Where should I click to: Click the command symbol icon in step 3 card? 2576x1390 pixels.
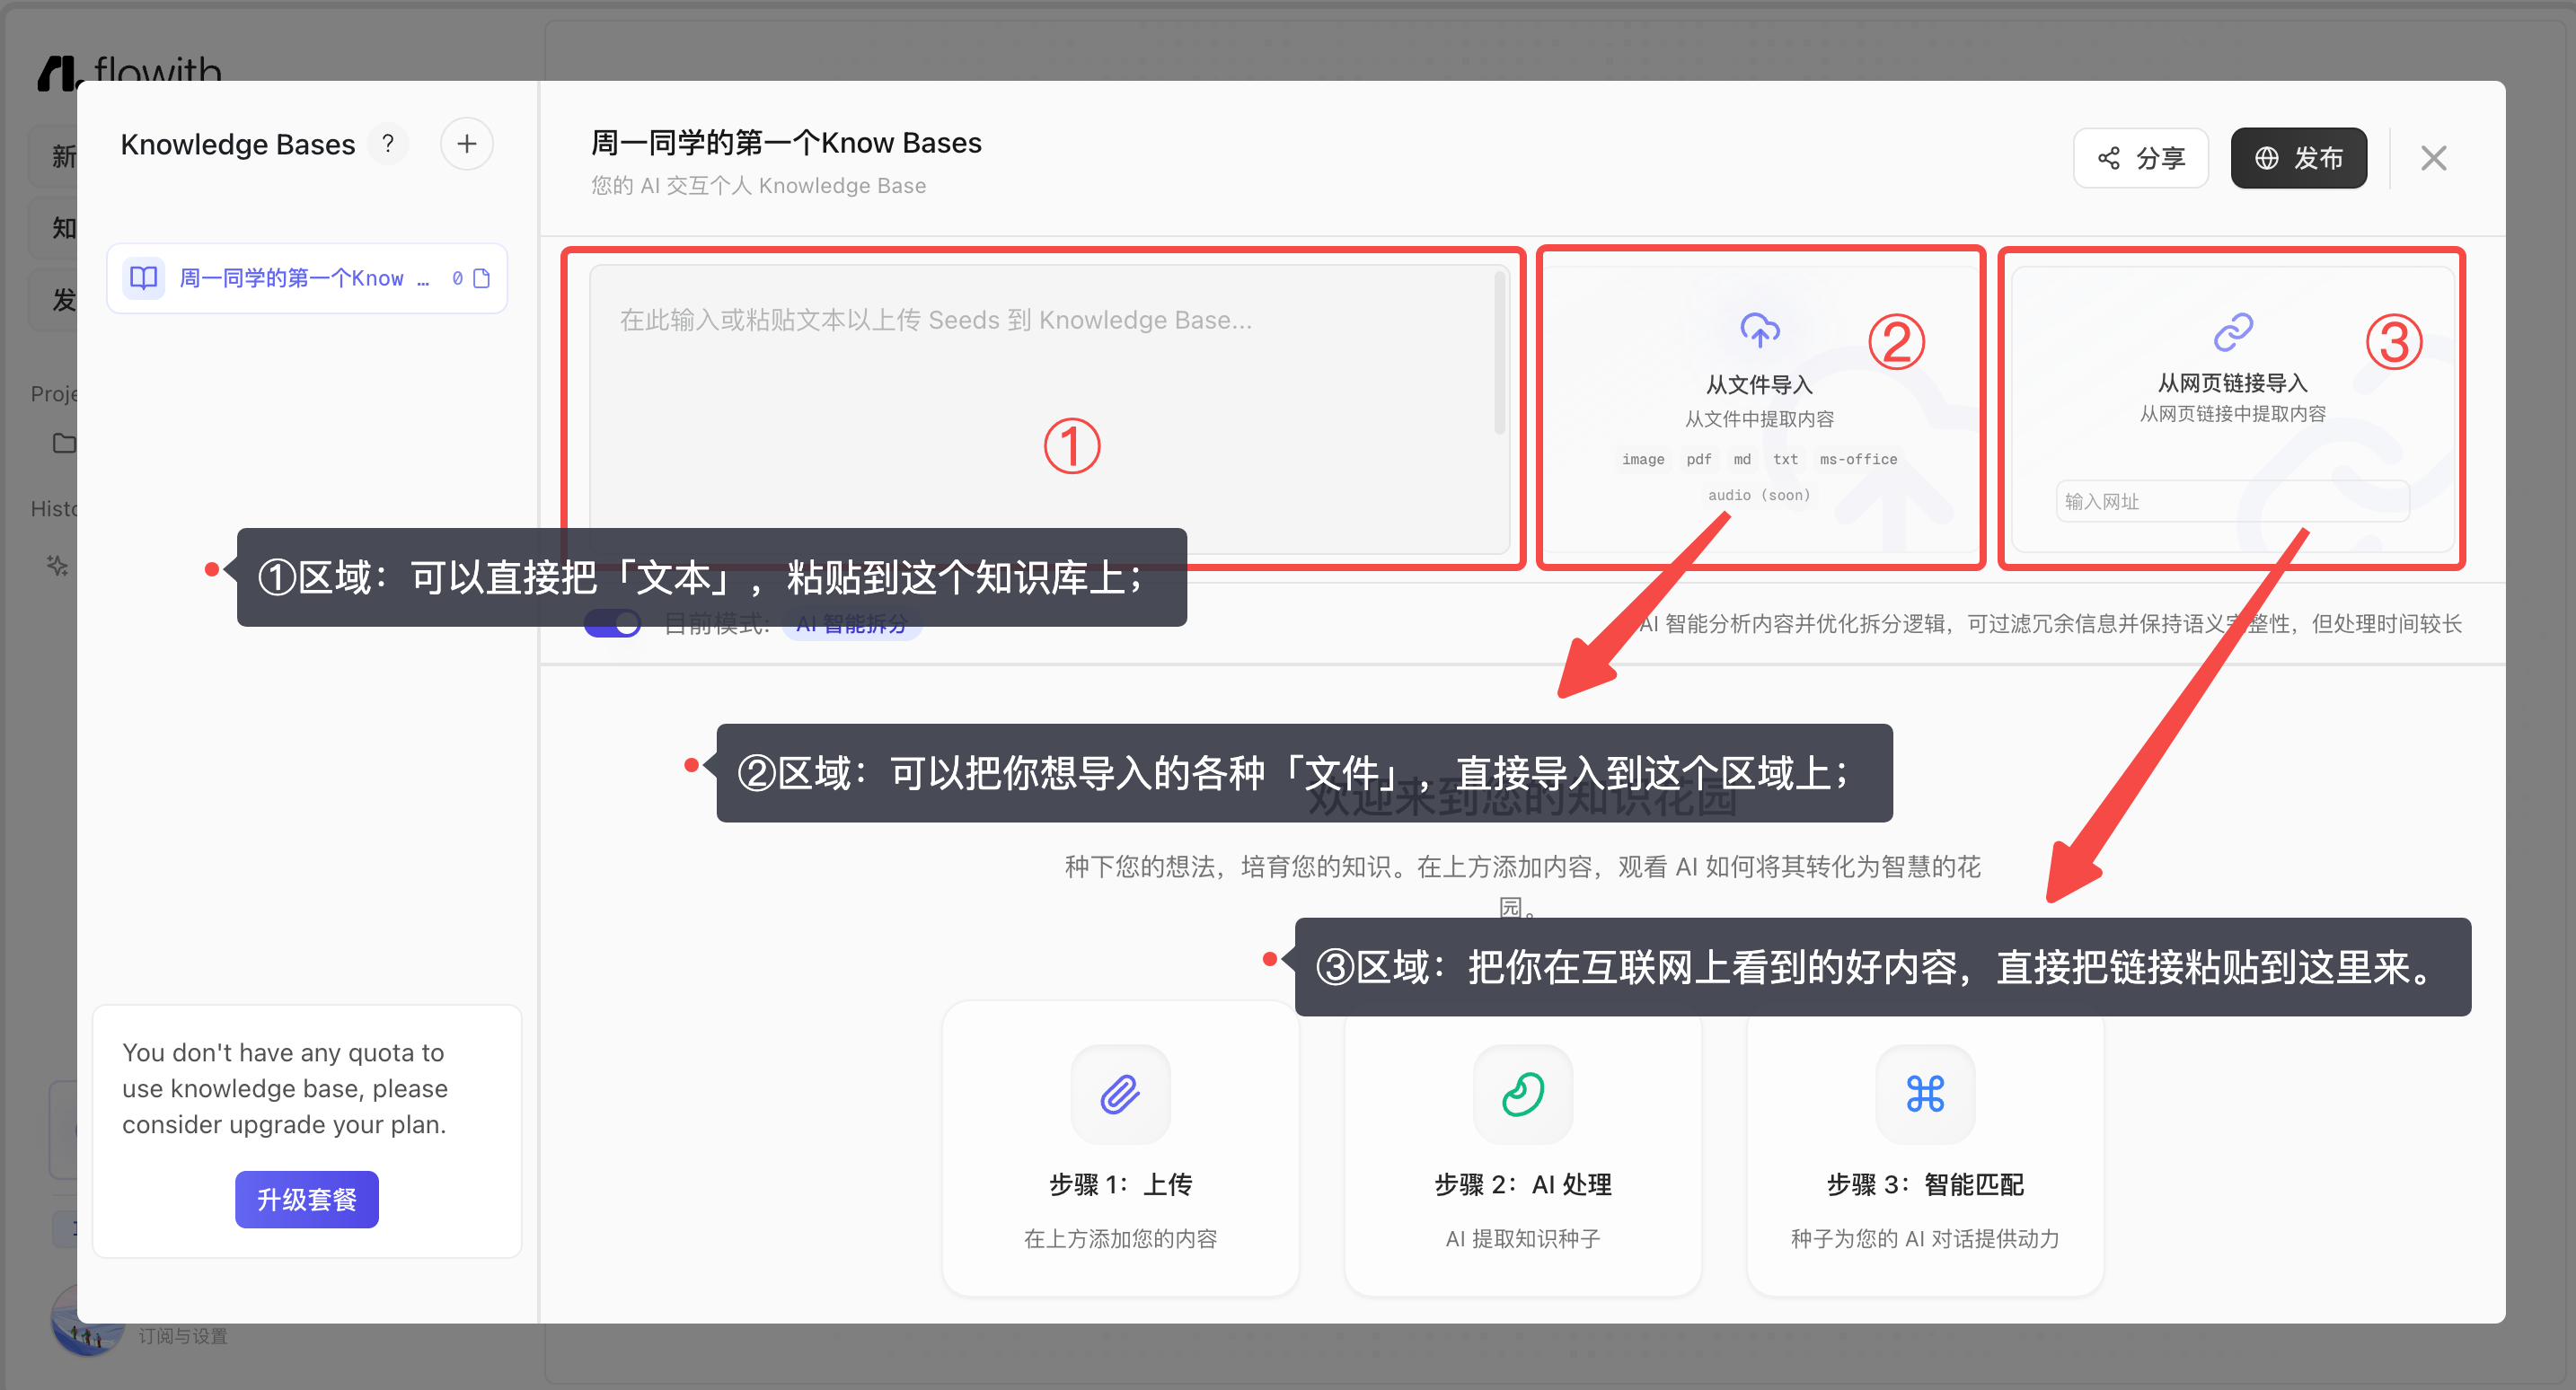(1924, 1094)
